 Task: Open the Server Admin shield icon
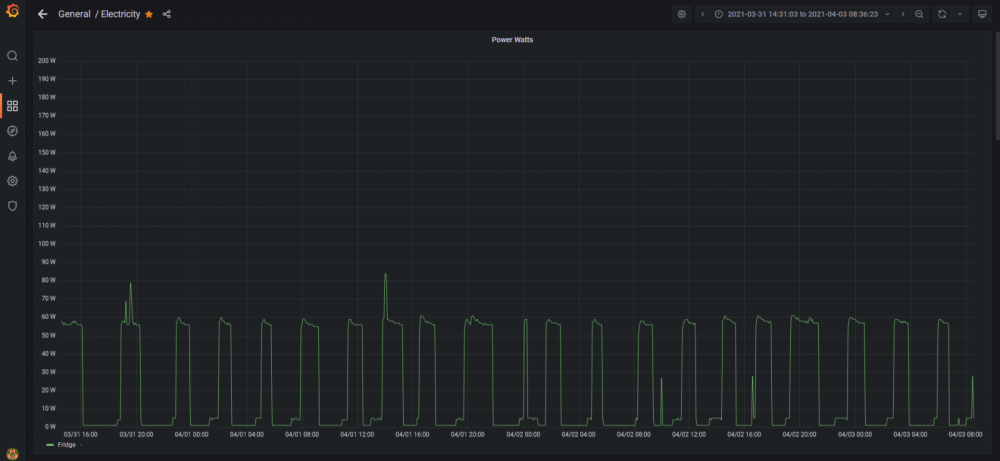click(x=12, y=206)
